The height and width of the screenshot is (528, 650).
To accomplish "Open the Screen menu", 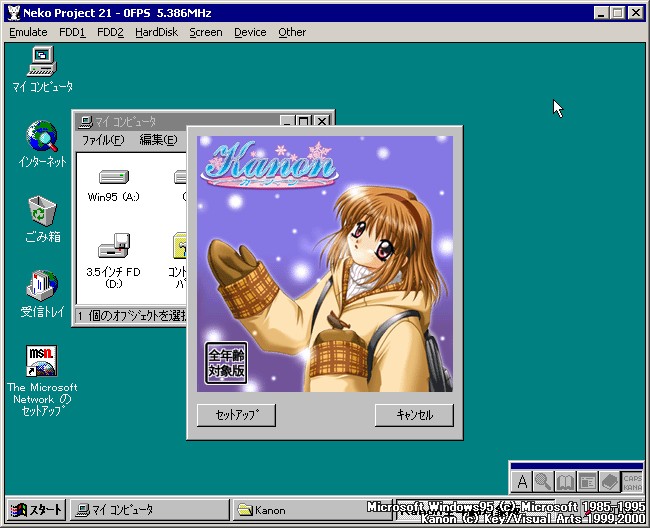I will [206, 32].
